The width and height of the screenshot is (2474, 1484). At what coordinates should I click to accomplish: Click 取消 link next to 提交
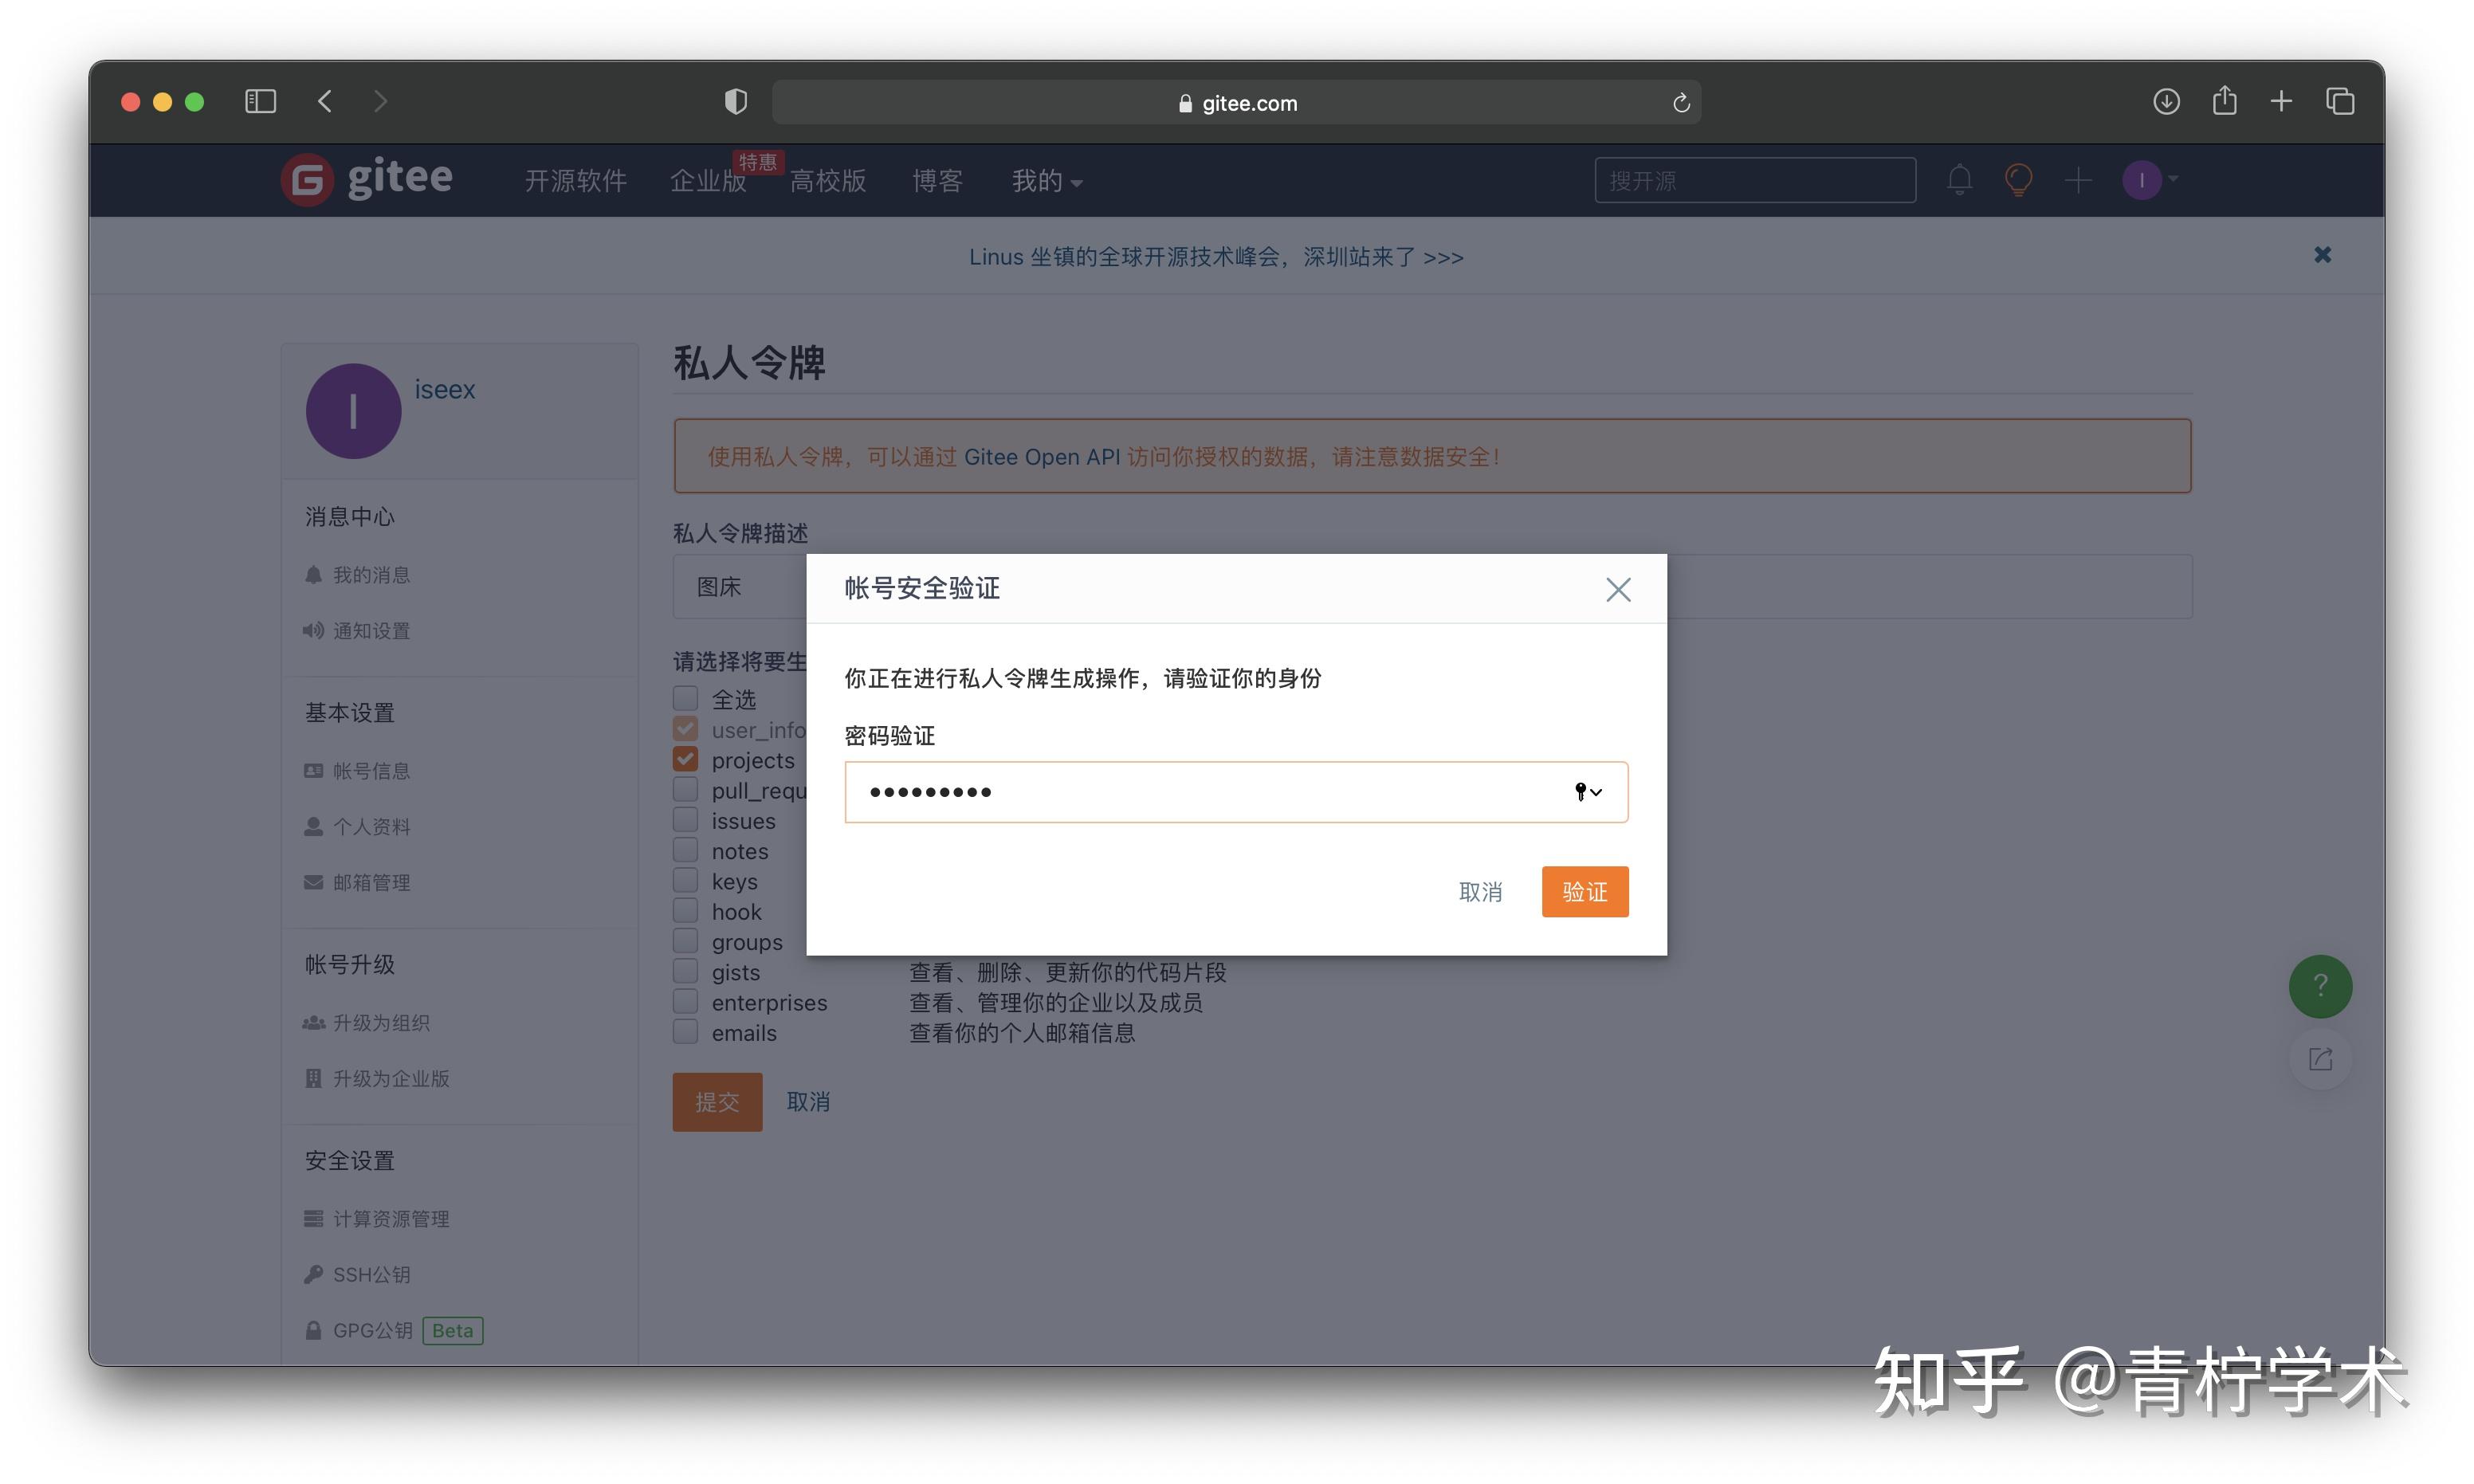[x=808, y=1102]
